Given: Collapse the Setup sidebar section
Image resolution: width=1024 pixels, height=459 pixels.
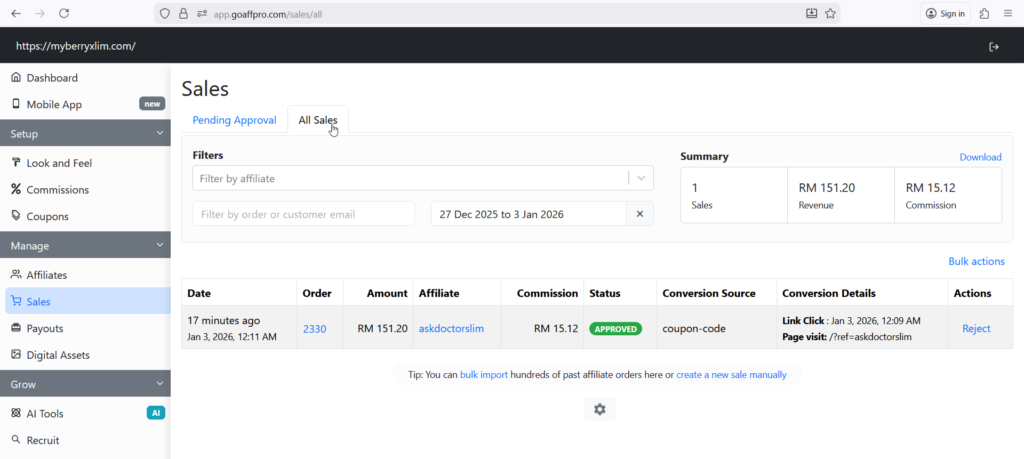Looking at the screenshot, I should click(x=159, y=133).
